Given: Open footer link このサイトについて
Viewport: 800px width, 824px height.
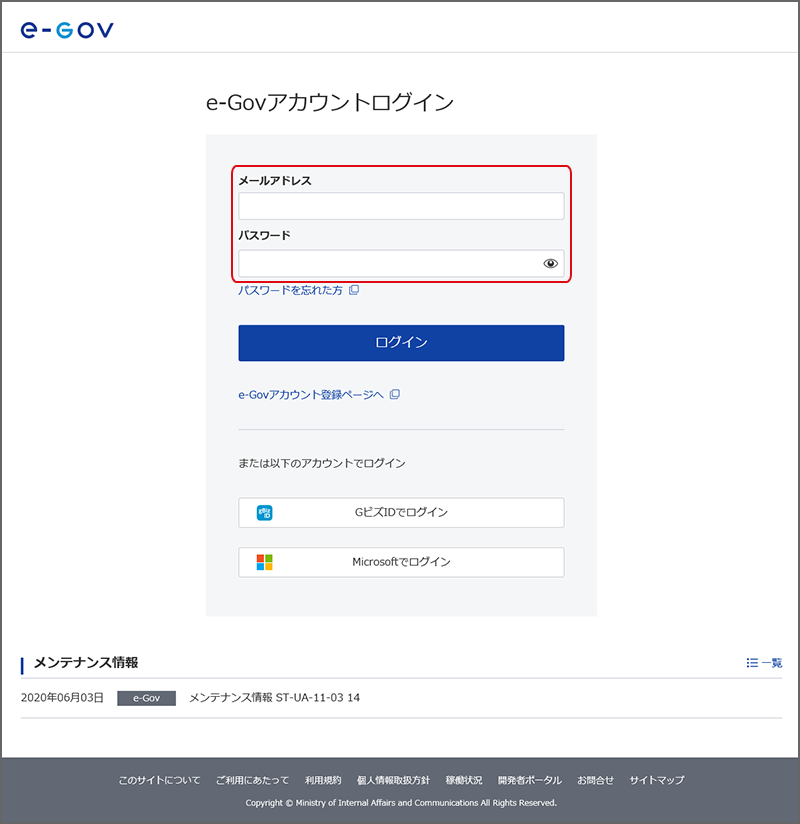Looking at the screenshot, I should pos(159,780).
